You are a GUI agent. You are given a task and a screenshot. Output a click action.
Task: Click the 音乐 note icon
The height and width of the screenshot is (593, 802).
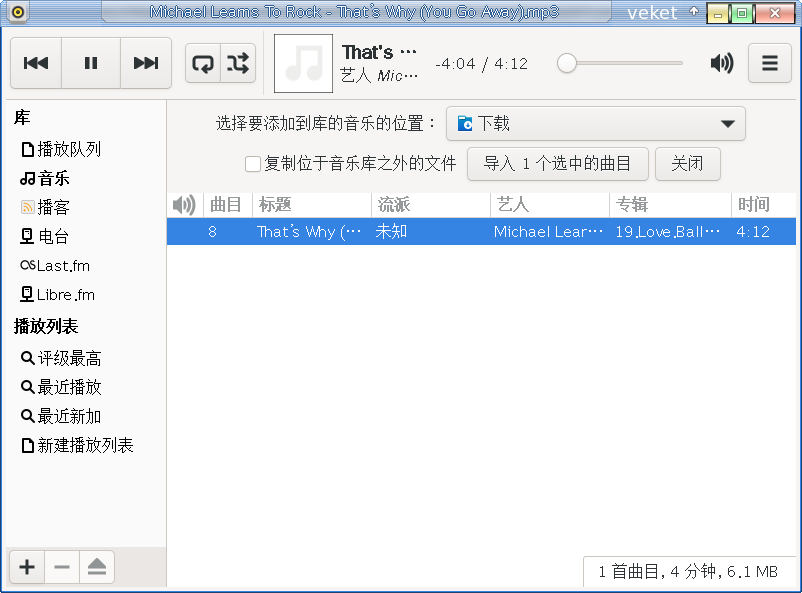click(28, 179)
